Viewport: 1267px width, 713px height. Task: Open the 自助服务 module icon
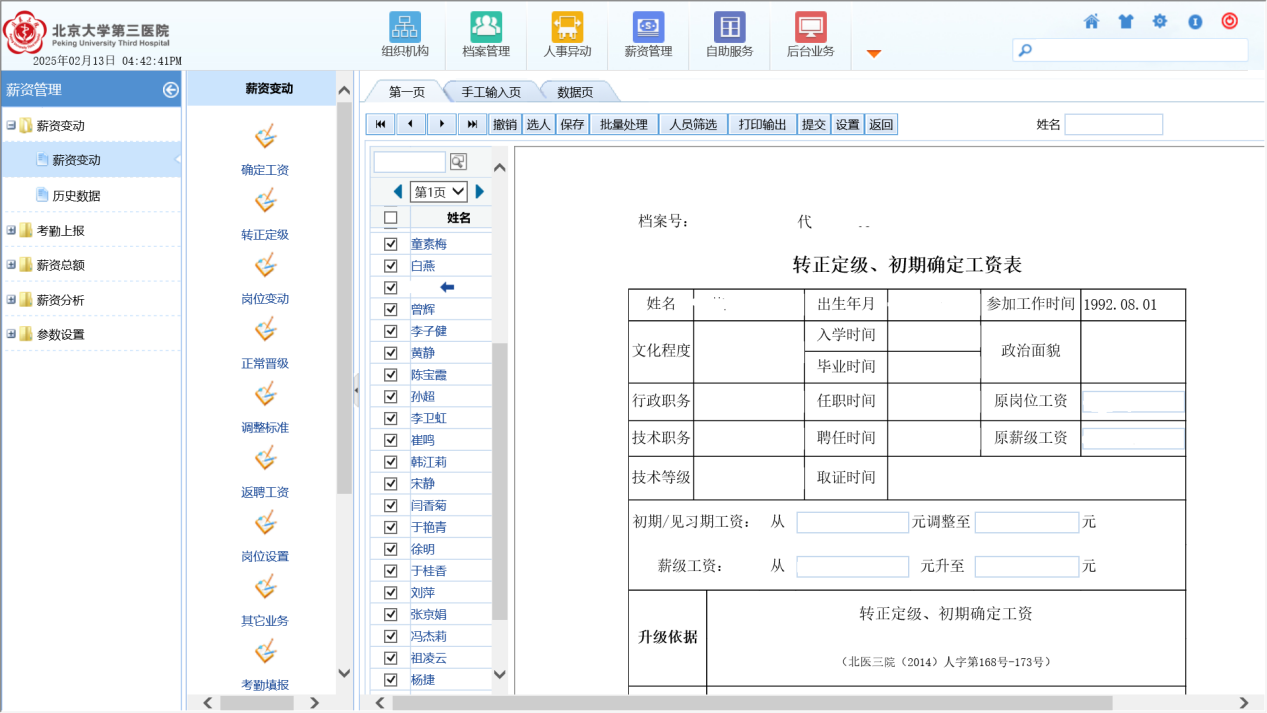(729, 27)
